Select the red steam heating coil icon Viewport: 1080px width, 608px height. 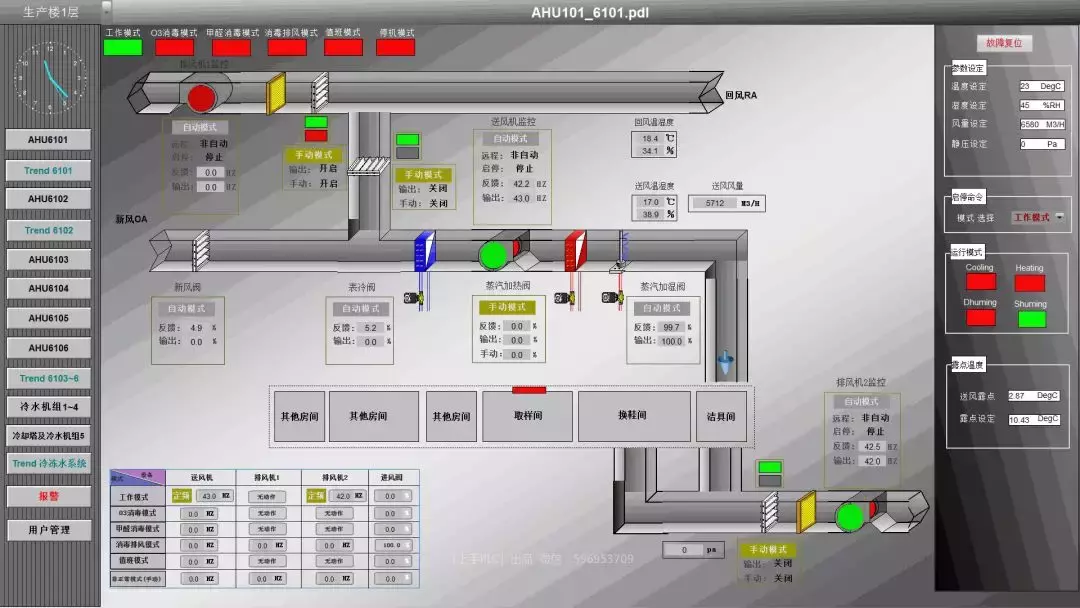(x=575, y=251)
